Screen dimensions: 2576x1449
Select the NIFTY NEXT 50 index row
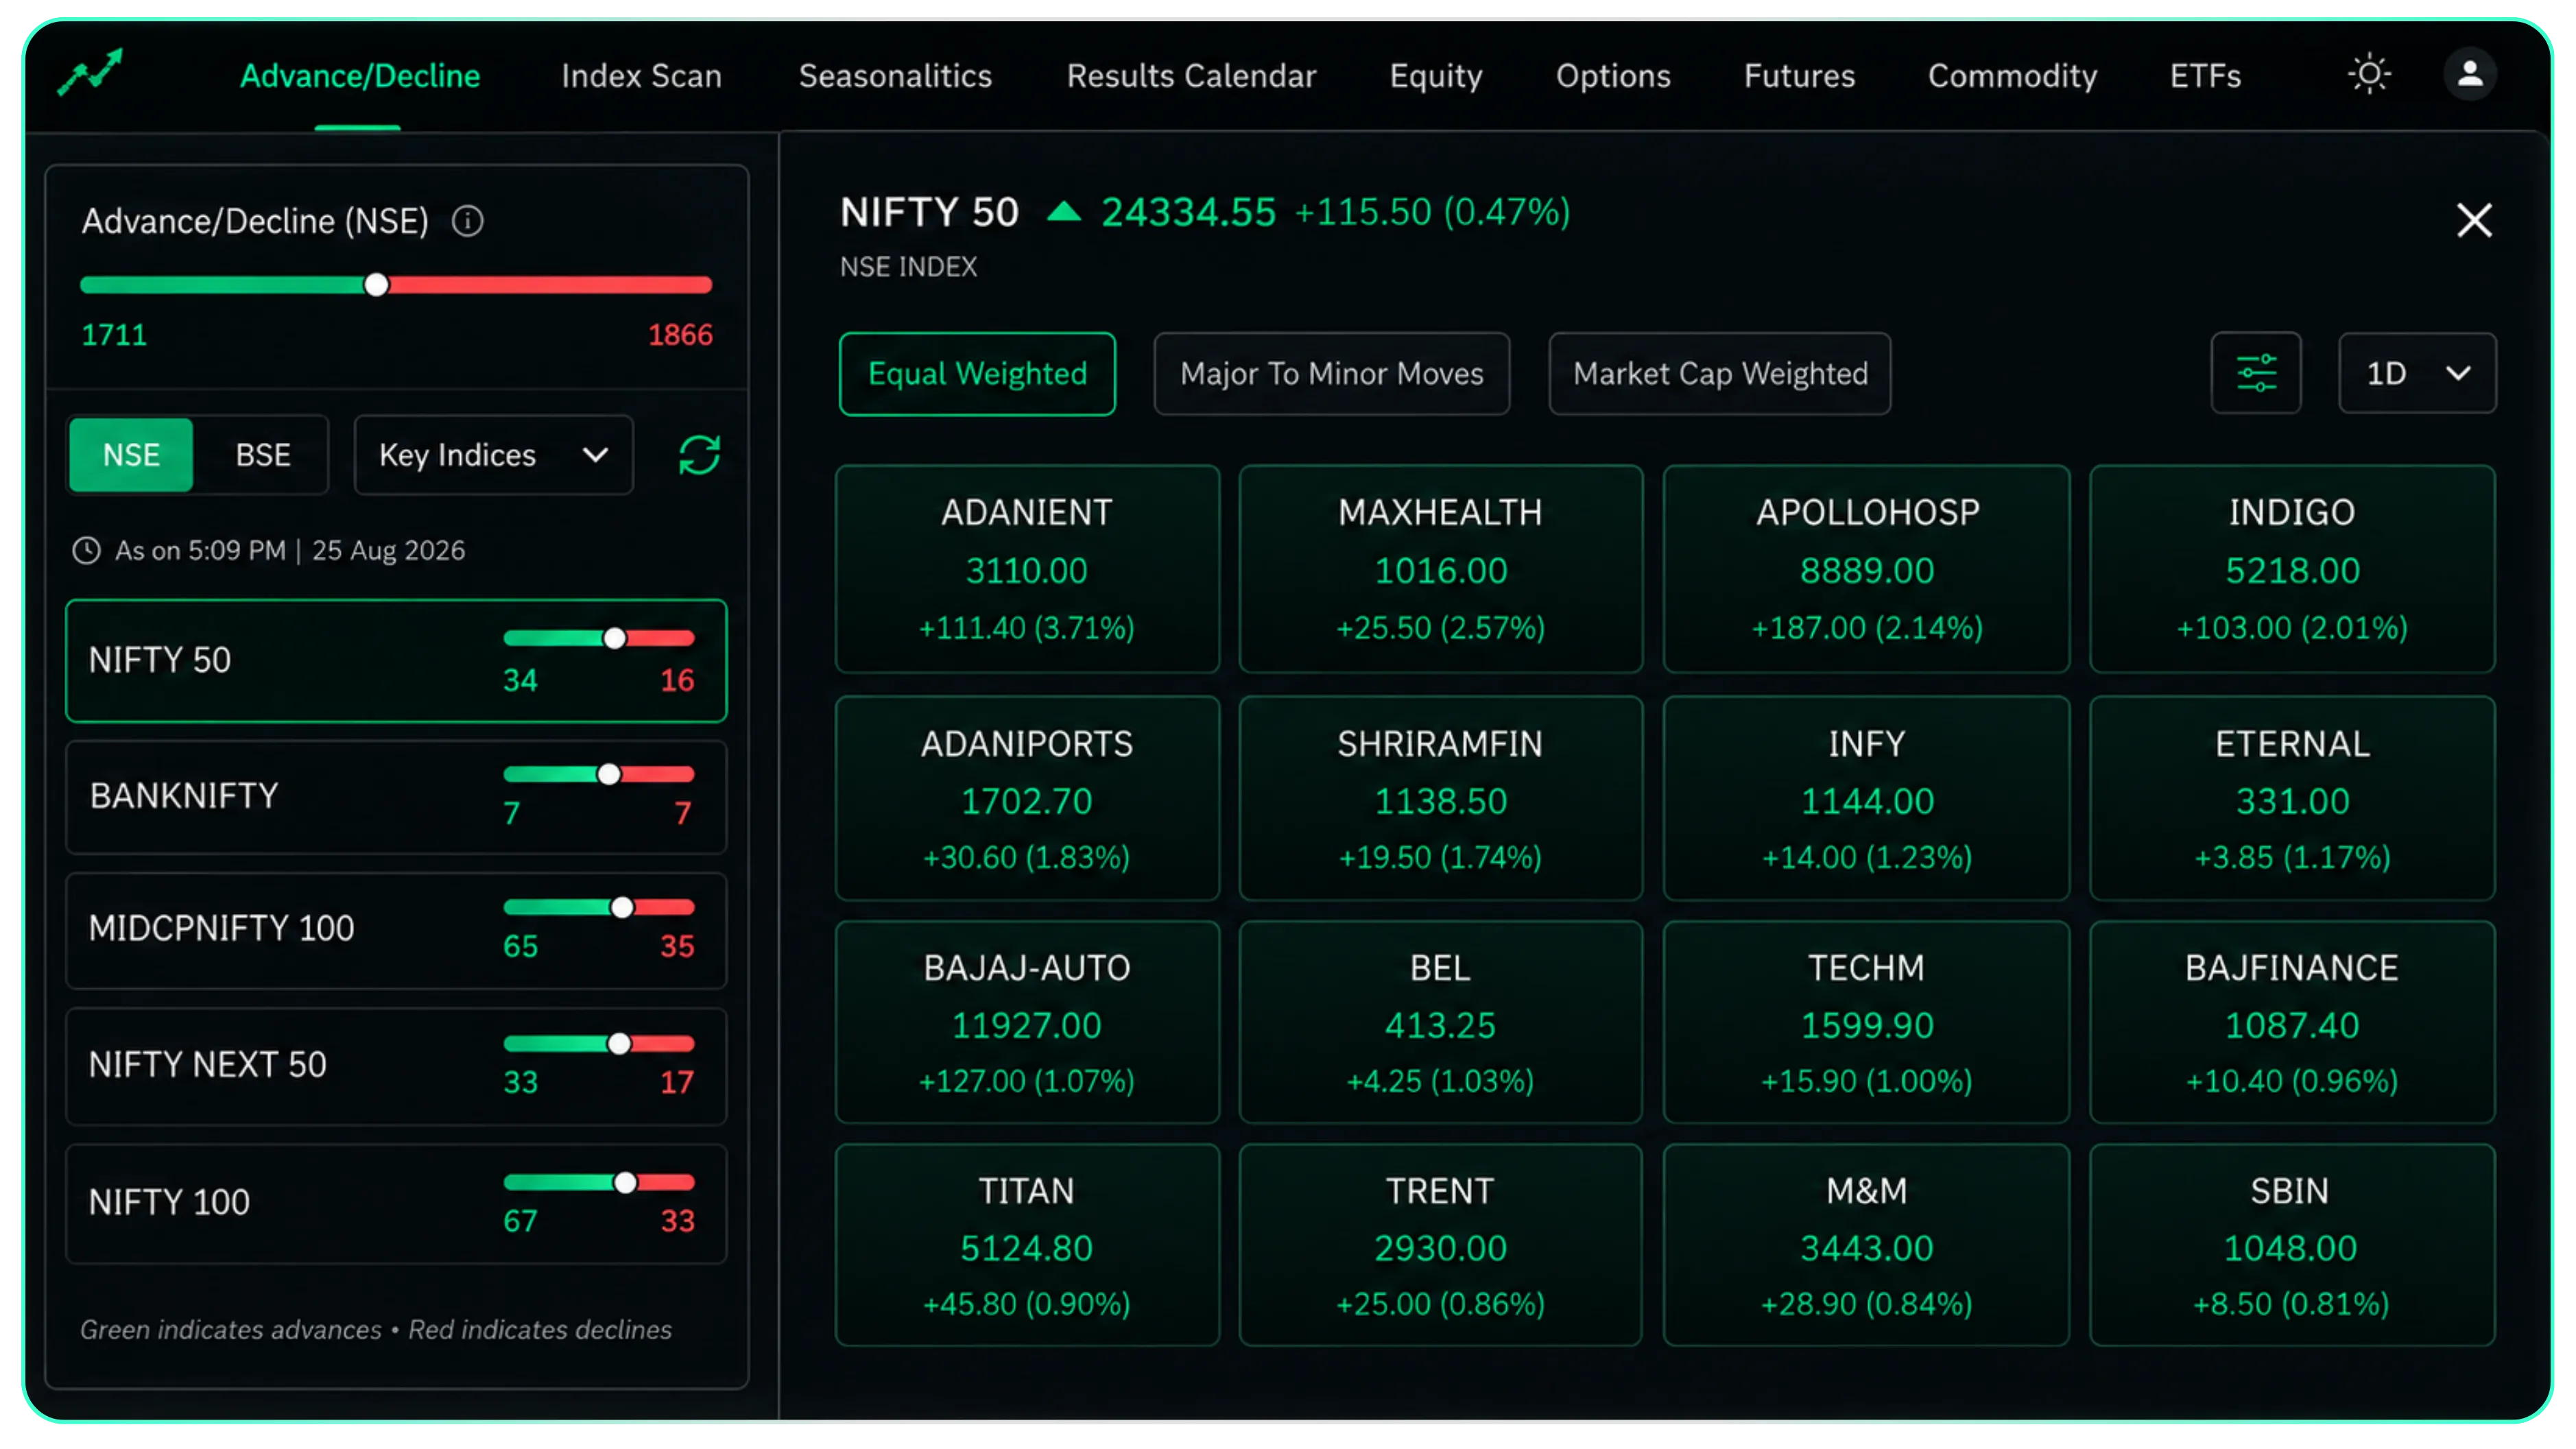pyautogui.click(x=396, y=1066)
